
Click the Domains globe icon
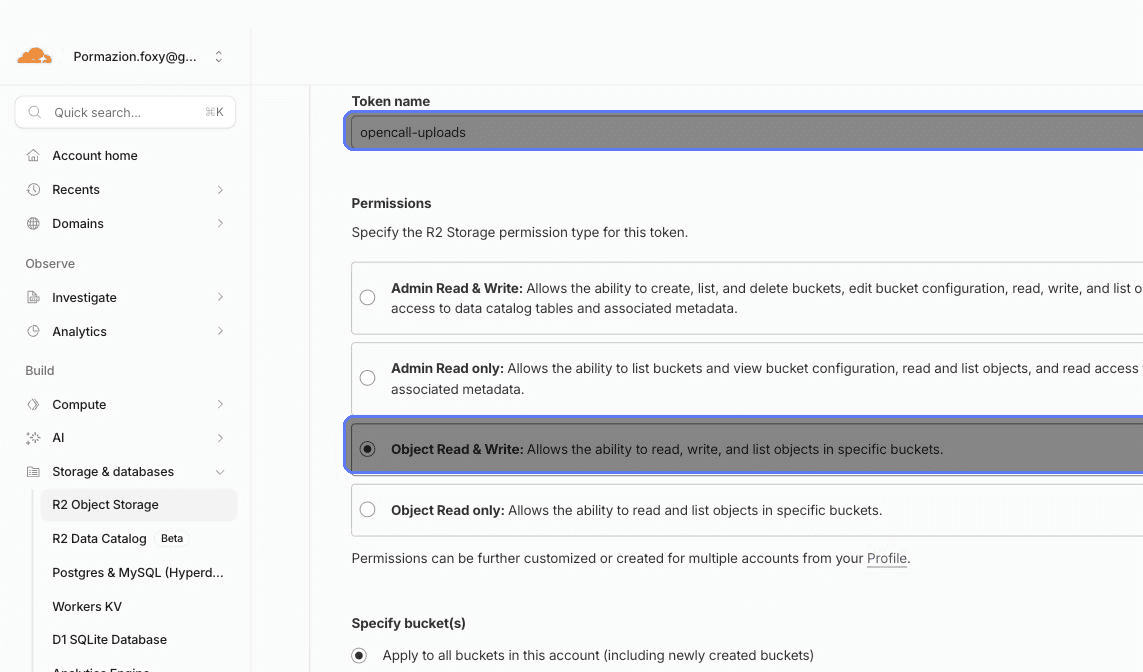tap(33, 224)
